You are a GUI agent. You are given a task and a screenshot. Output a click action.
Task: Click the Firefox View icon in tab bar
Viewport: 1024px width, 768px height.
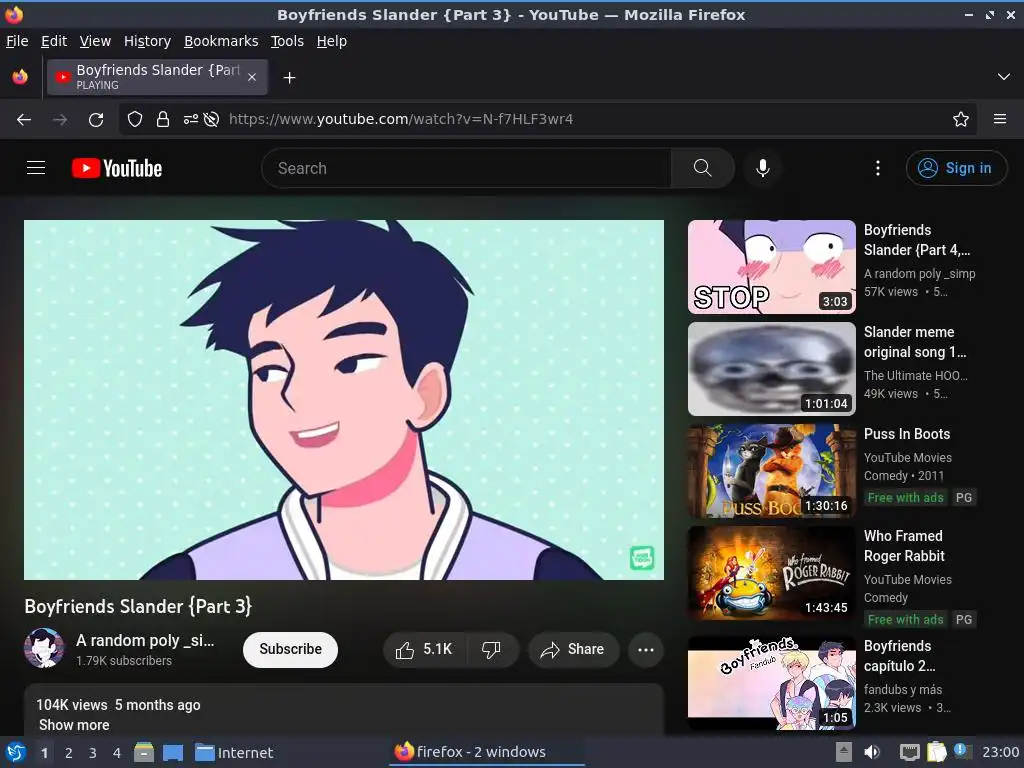20,77
